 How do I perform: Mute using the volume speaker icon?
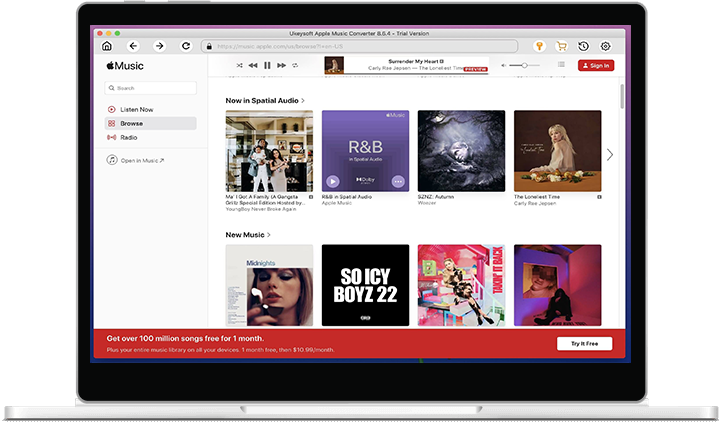pyautogui.click(x=504, y=65)
